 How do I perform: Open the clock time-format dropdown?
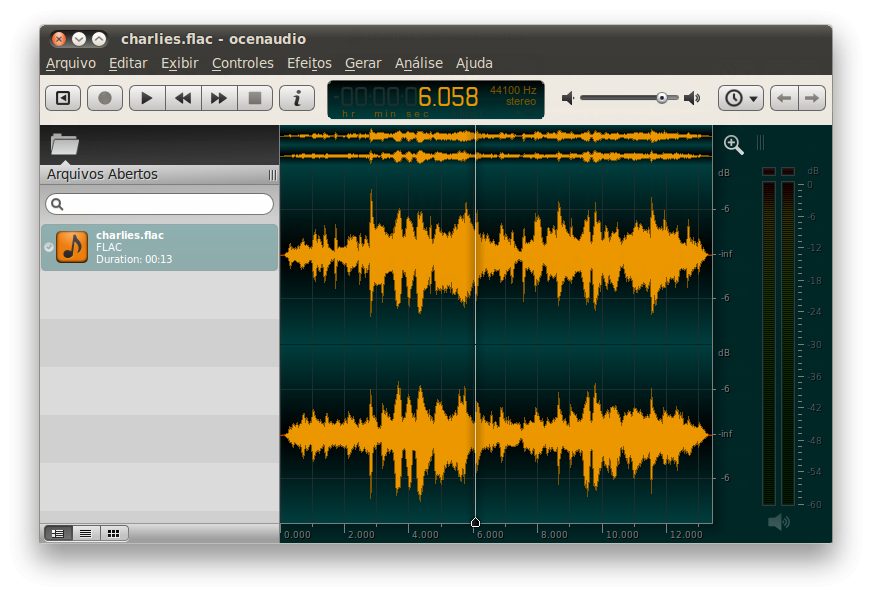(741, 98)
